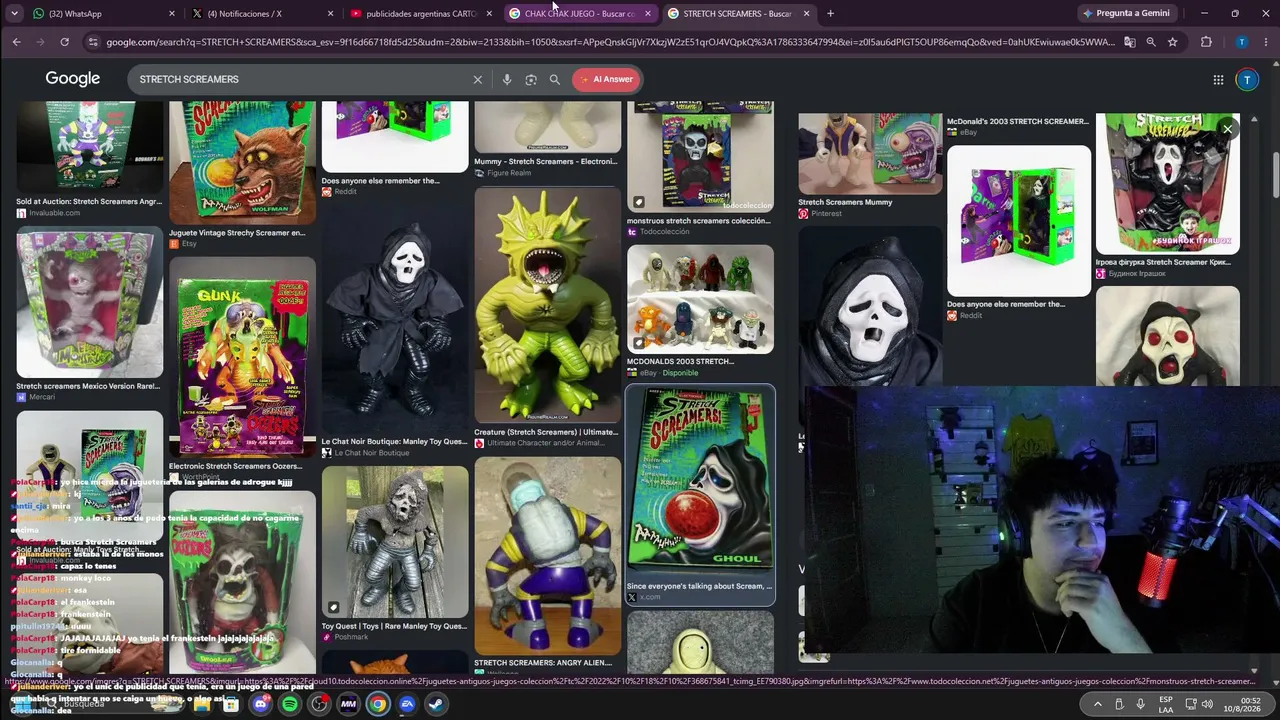Open the Stretch Screamers Mummy Pinterest image
Screen dimensions: 1280x720
point(870,153)
